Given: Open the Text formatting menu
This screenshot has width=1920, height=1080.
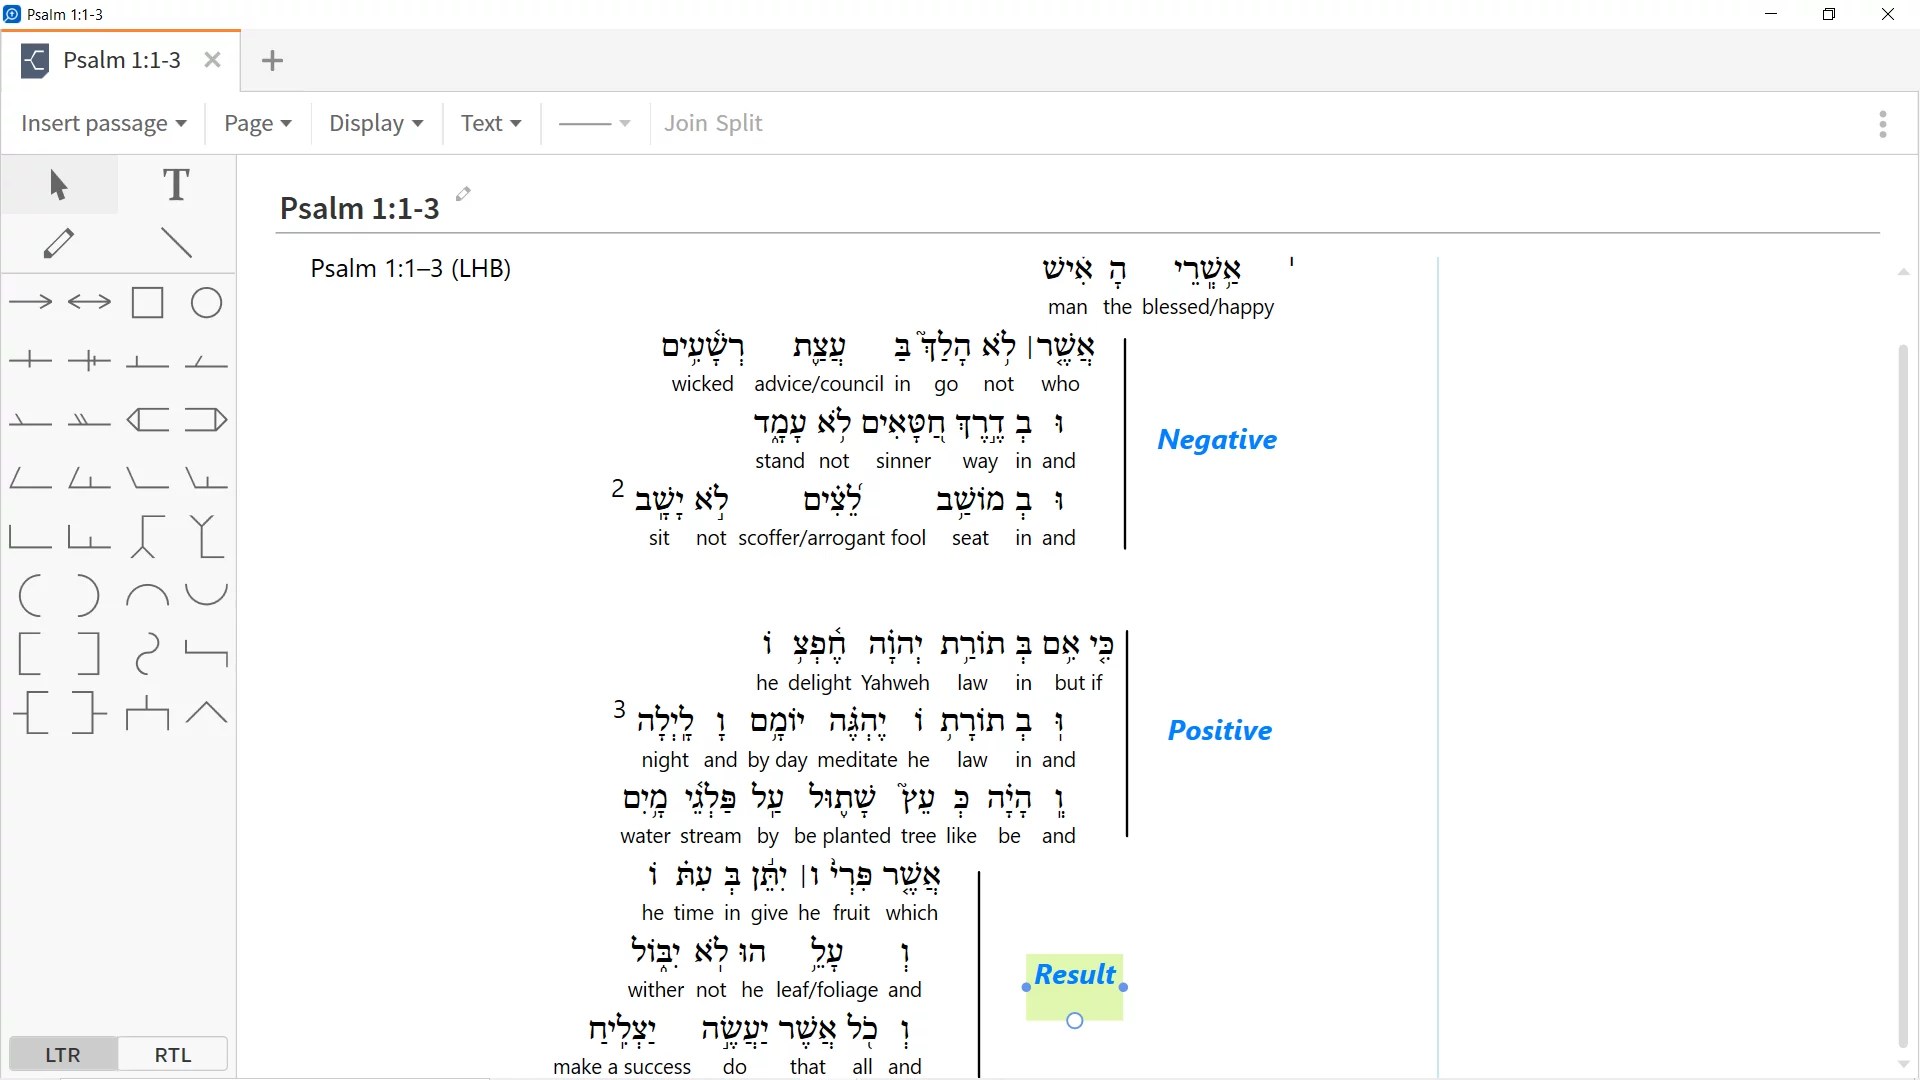Looking at the screenshot, I should pos(490,123).
